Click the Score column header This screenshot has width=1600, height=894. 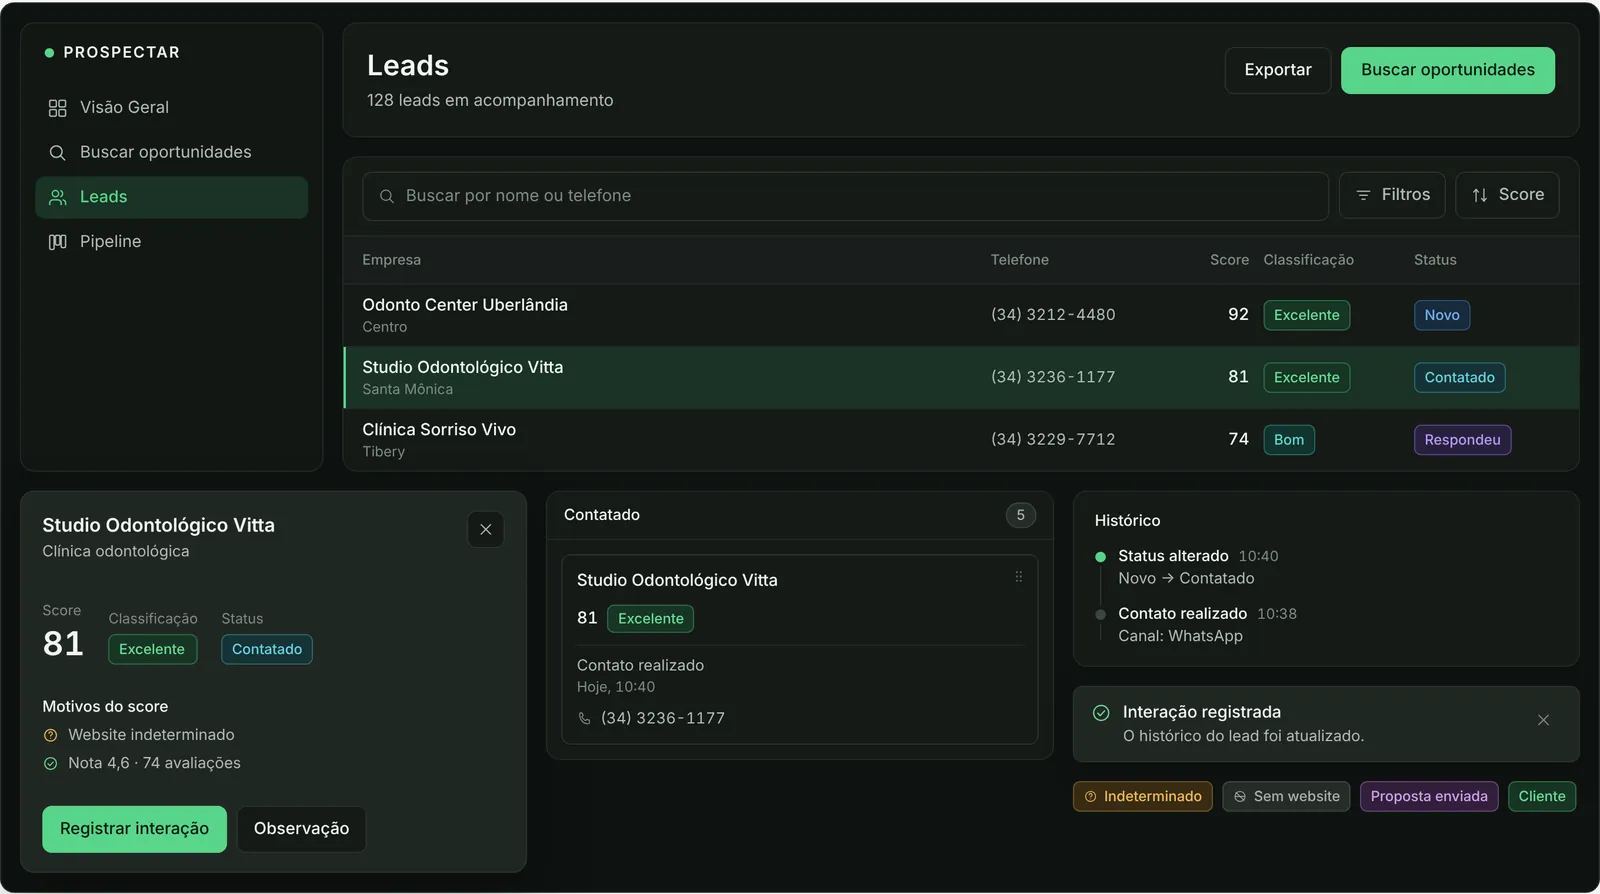[x=1229, y=260]
